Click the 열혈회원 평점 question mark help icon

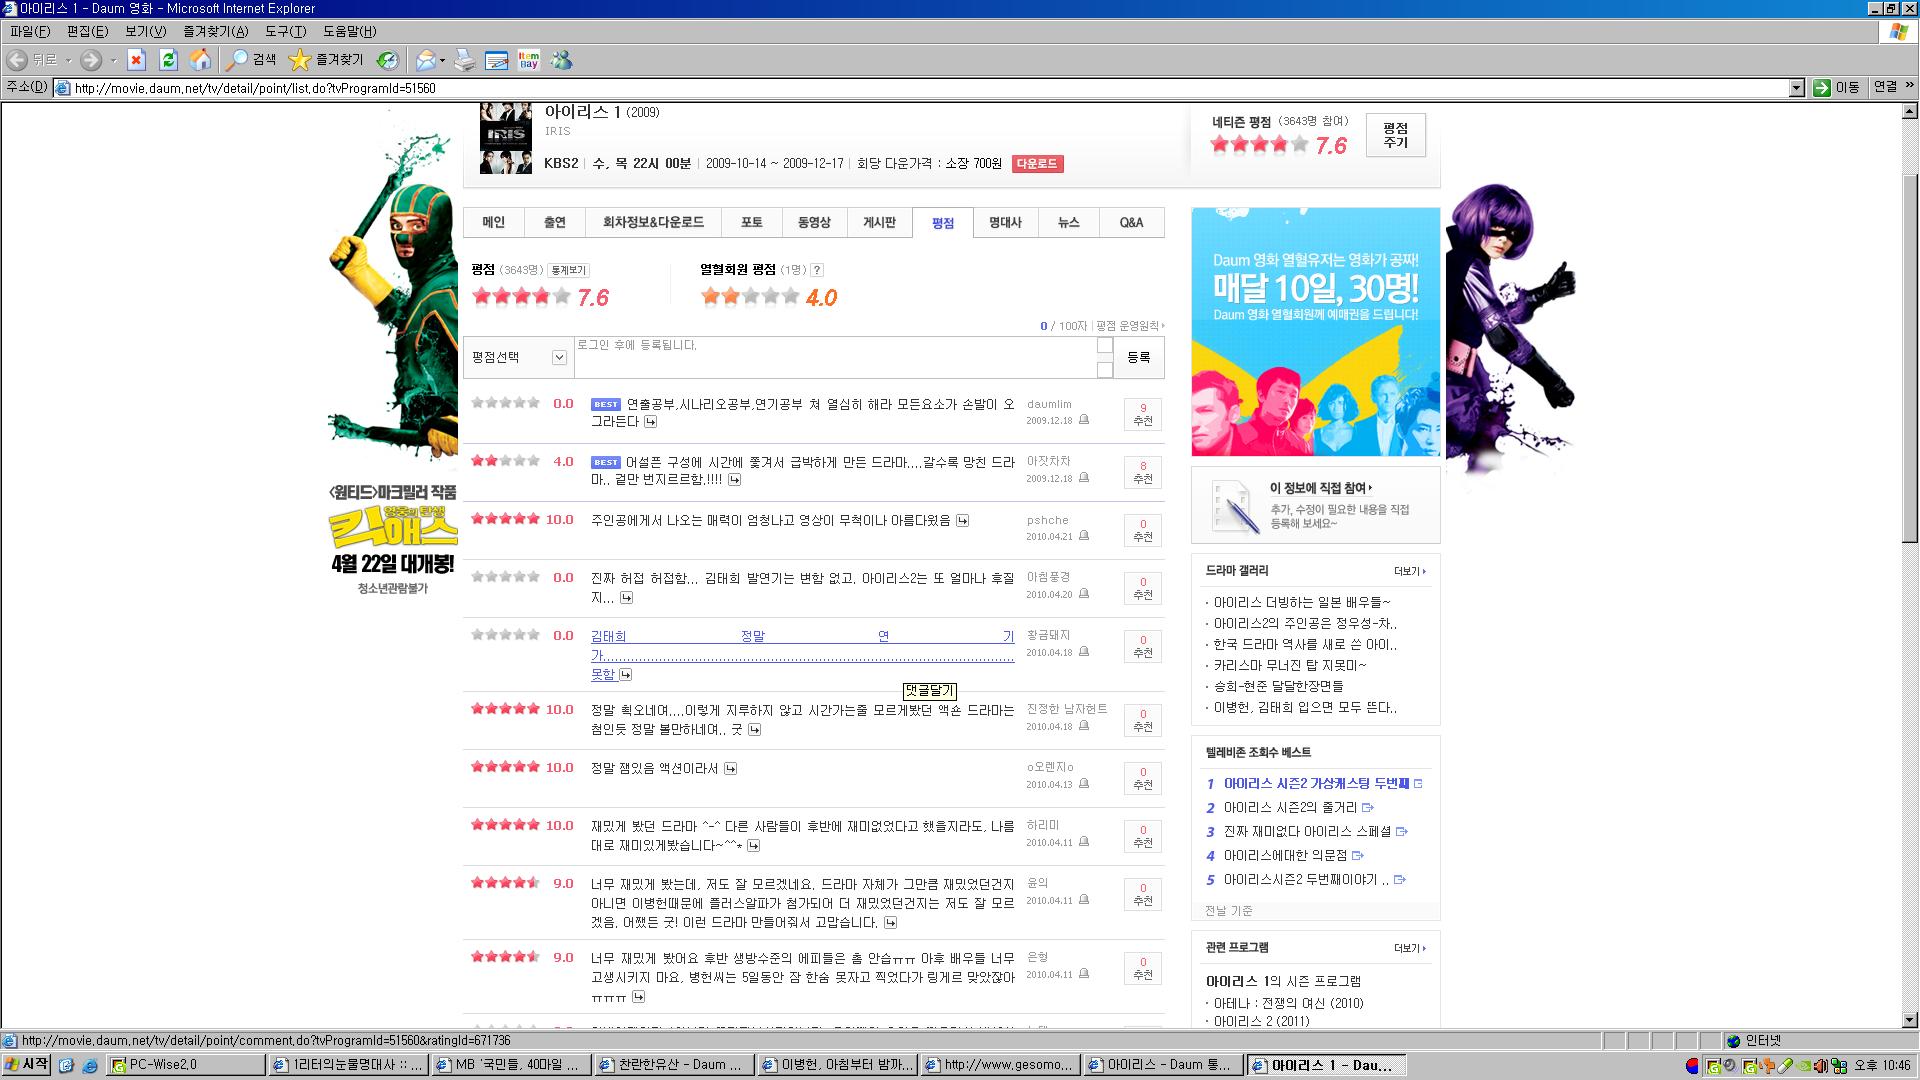[x=817, y=270]
